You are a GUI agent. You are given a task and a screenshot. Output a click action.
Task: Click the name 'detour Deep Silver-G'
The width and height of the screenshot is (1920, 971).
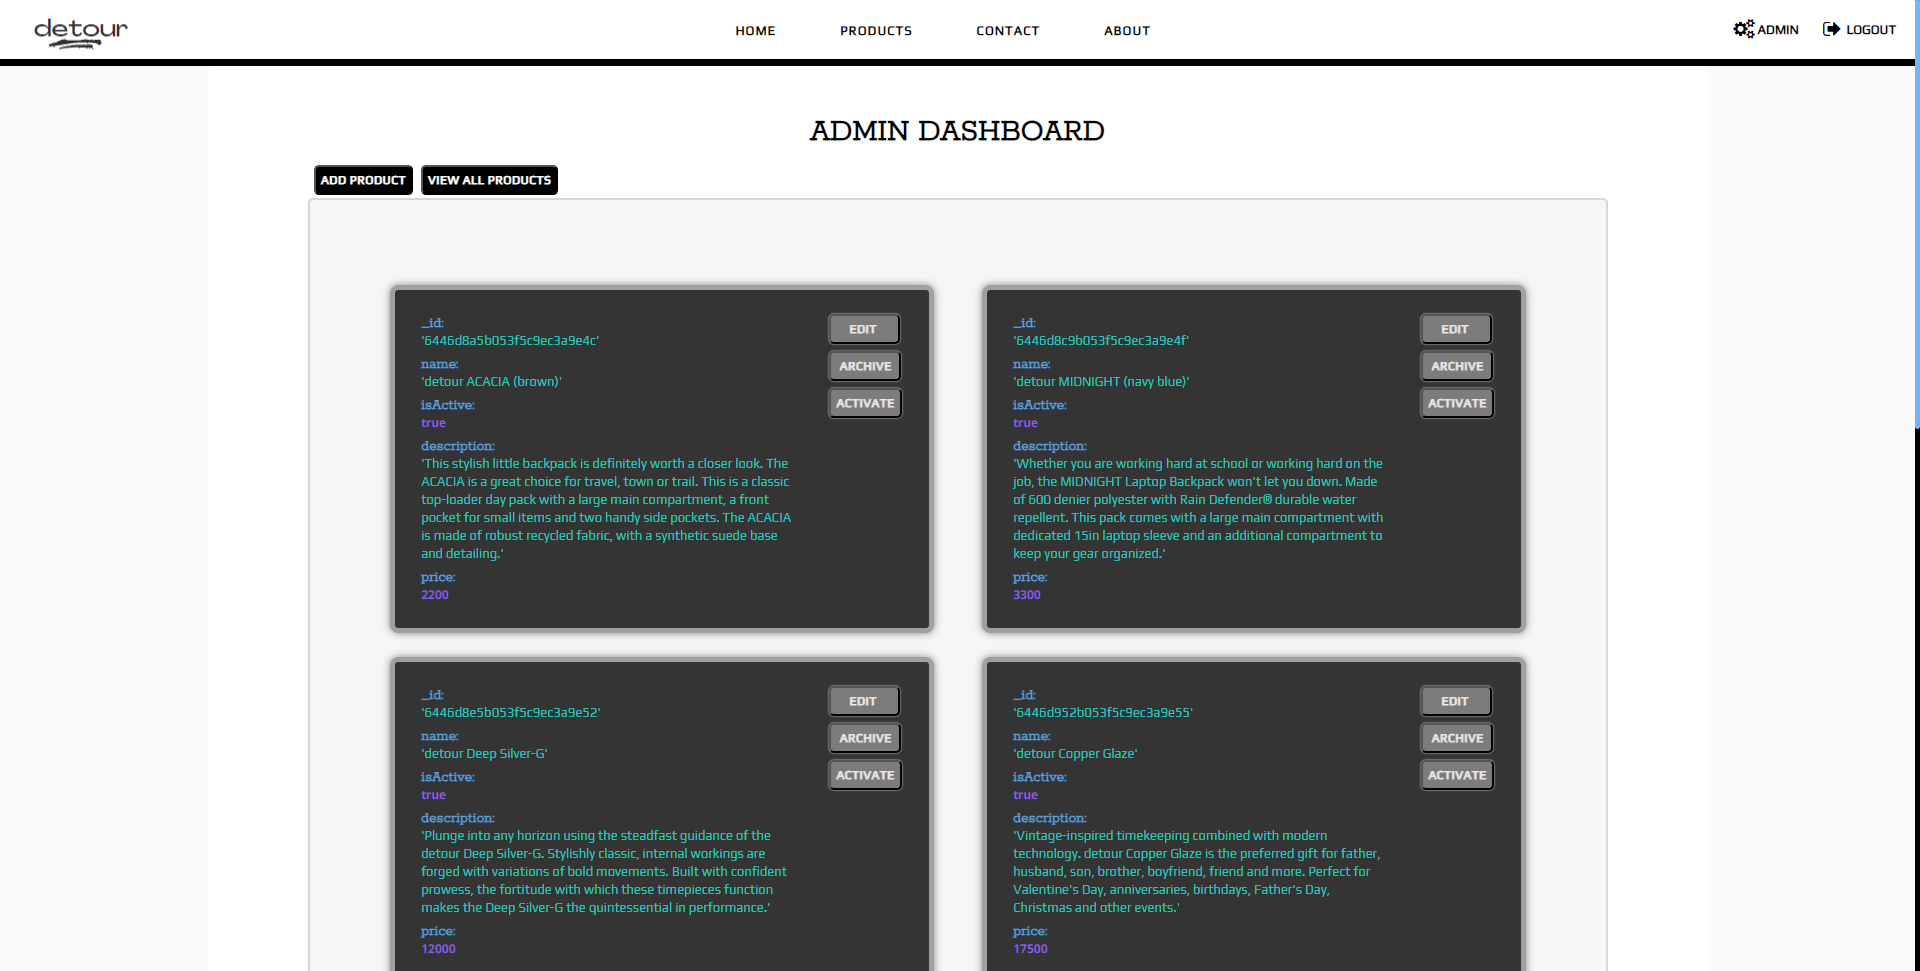coord(484,754)
